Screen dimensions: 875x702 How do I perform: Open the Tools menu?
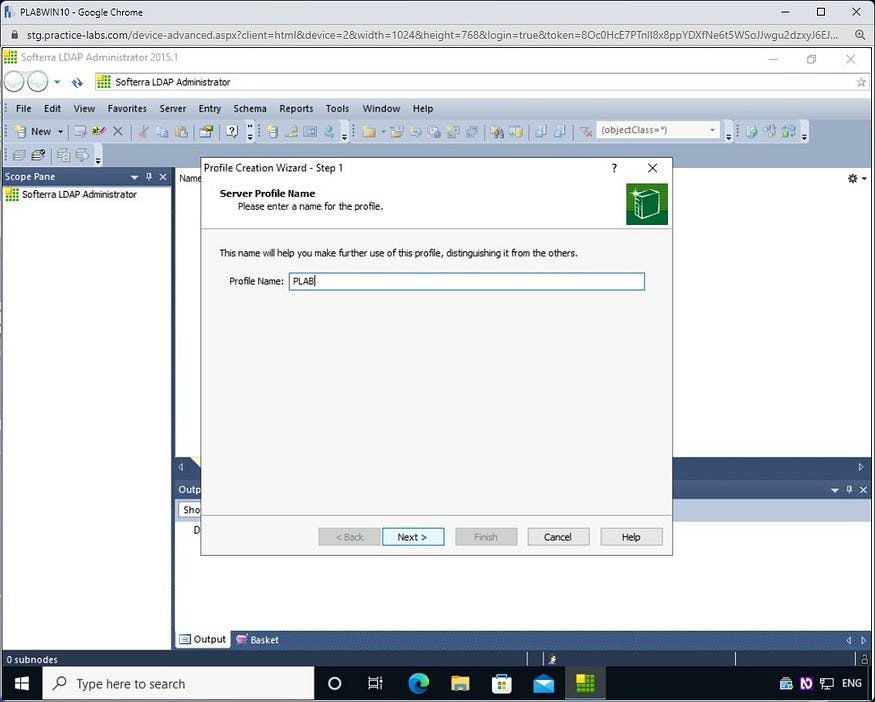click(x=337, y=108)
